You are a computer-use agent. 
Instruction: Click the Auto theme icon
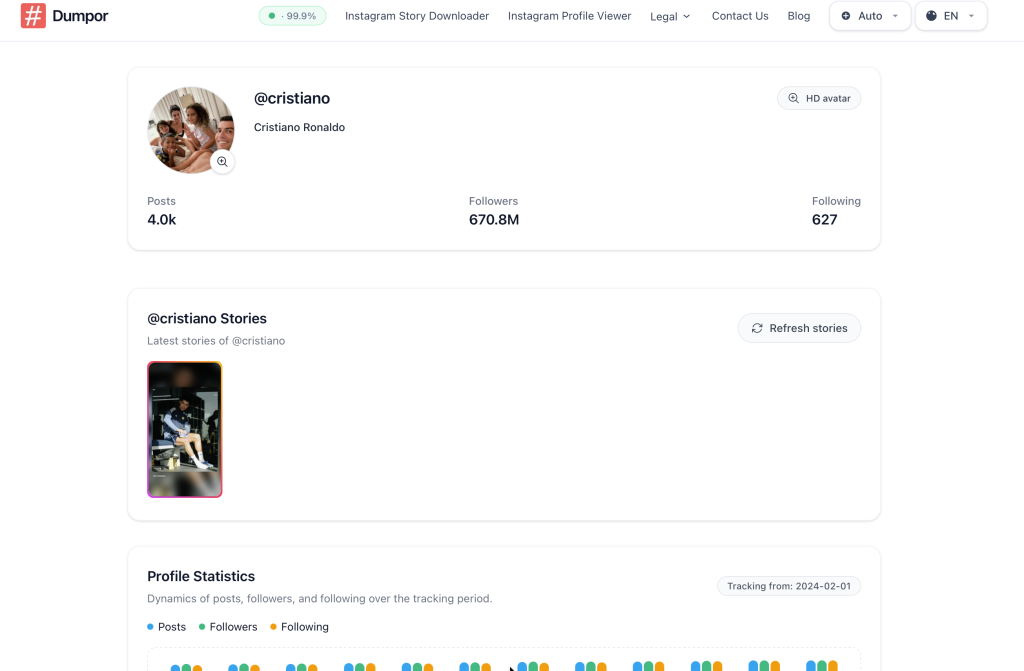(x=846, y=16)
